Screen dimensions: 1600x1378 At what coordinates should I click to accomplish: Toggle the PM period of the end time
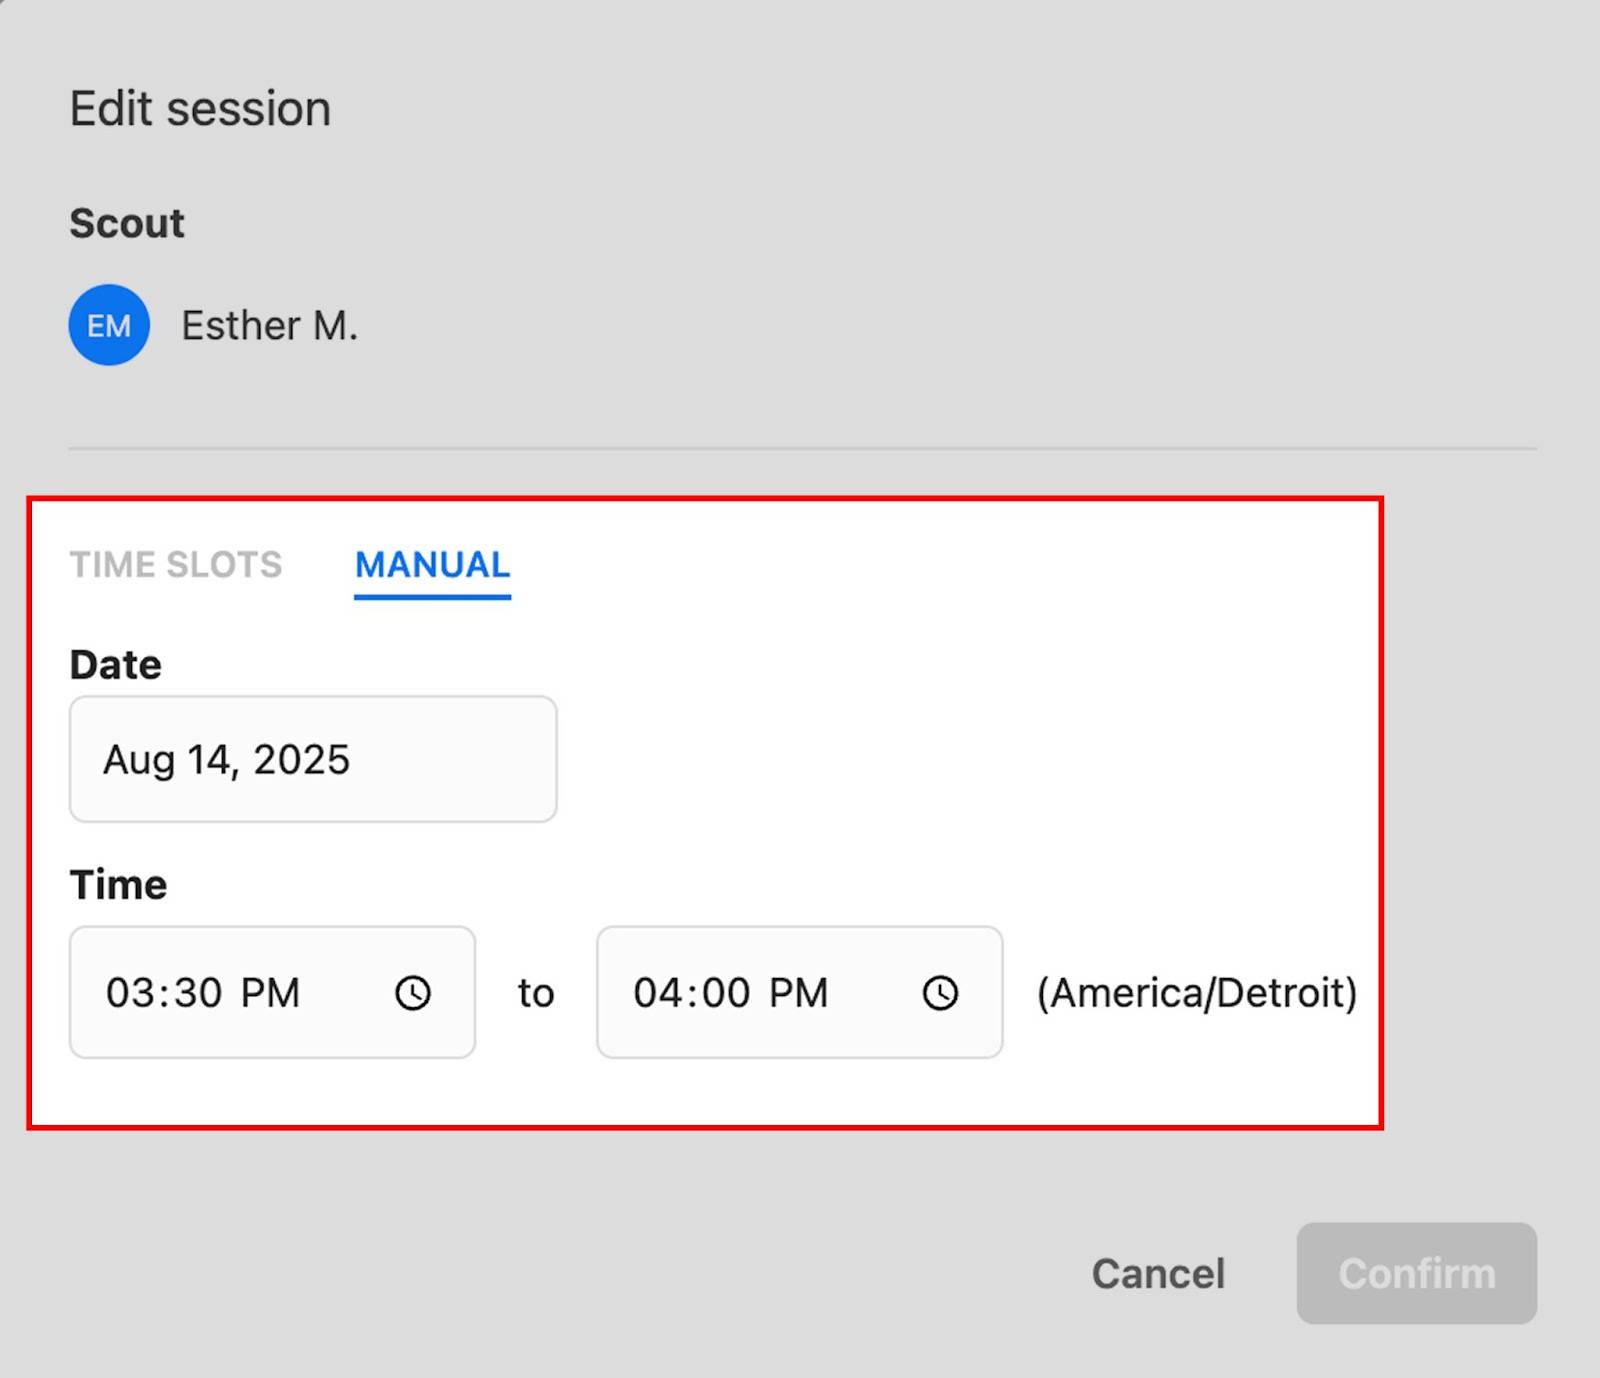(x=798, y=993)
